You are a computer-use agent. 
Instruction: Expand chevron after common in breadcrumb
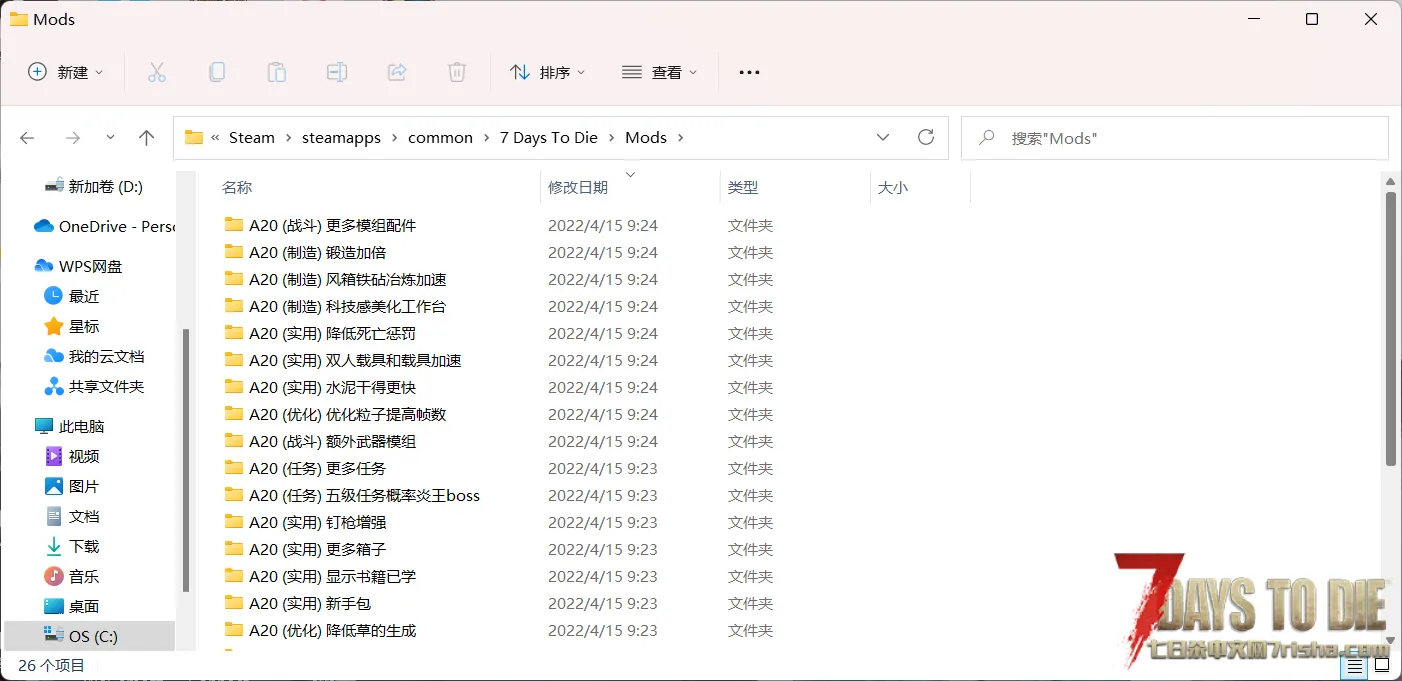(486, 138)
